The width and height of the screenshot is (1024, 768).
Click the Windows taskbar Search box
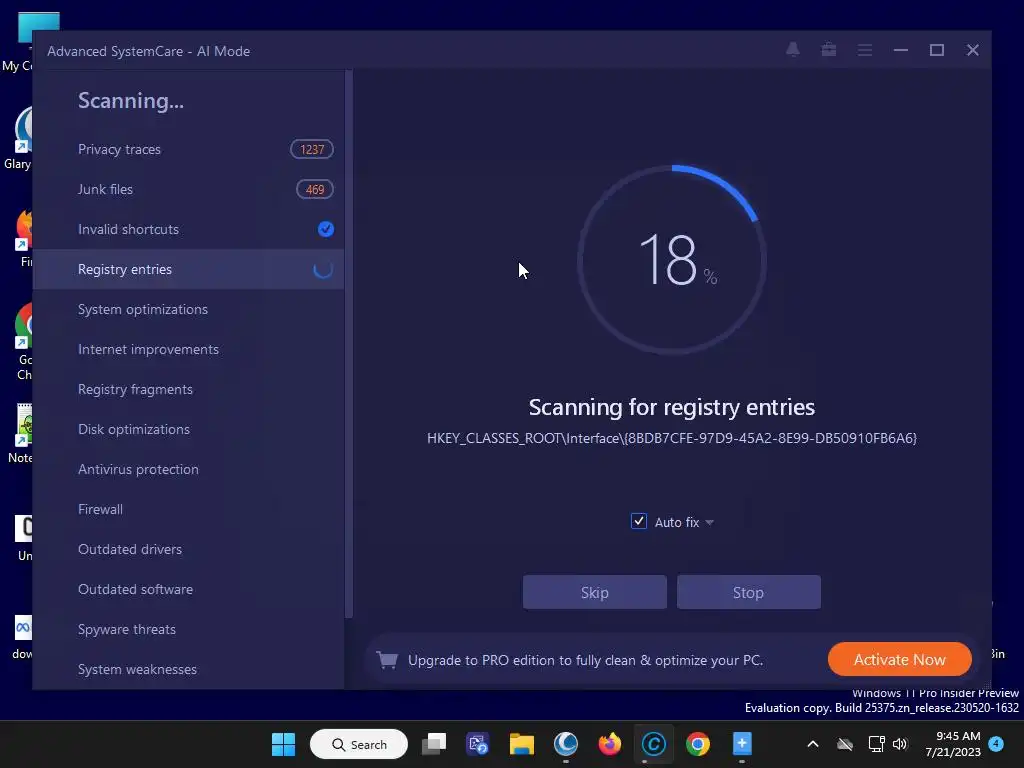pos(359,744)
